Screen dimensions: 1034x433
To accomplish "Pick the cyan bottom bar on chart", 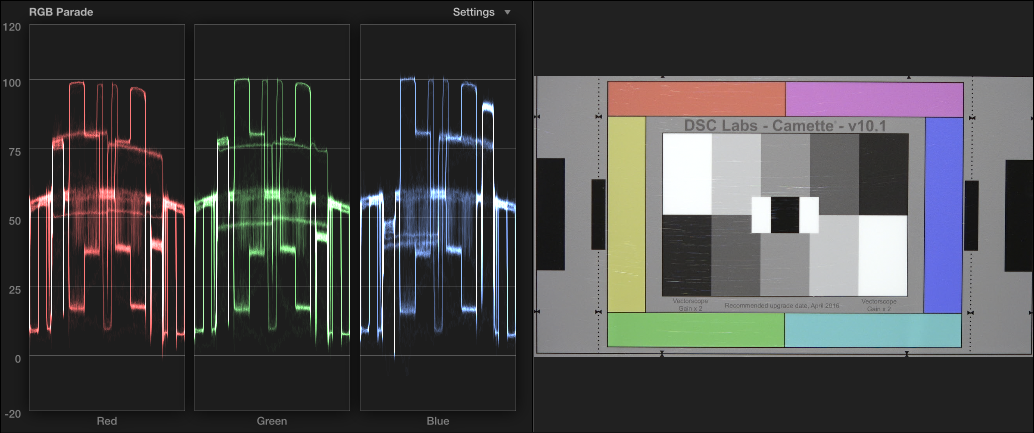I will point(872,330).
